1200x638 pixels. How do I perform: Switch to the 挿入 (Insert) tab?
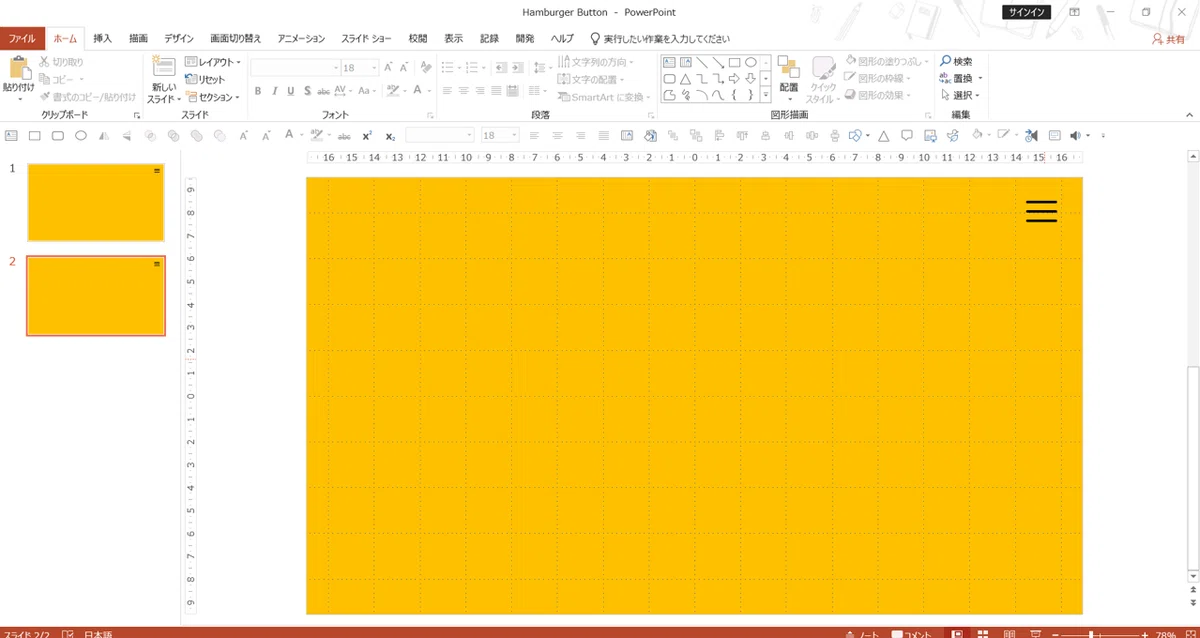pos(102,39)
